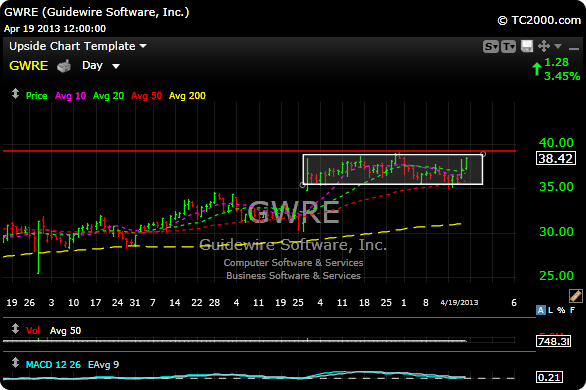Open the T dropdown button in toolbar

[508, 47]
